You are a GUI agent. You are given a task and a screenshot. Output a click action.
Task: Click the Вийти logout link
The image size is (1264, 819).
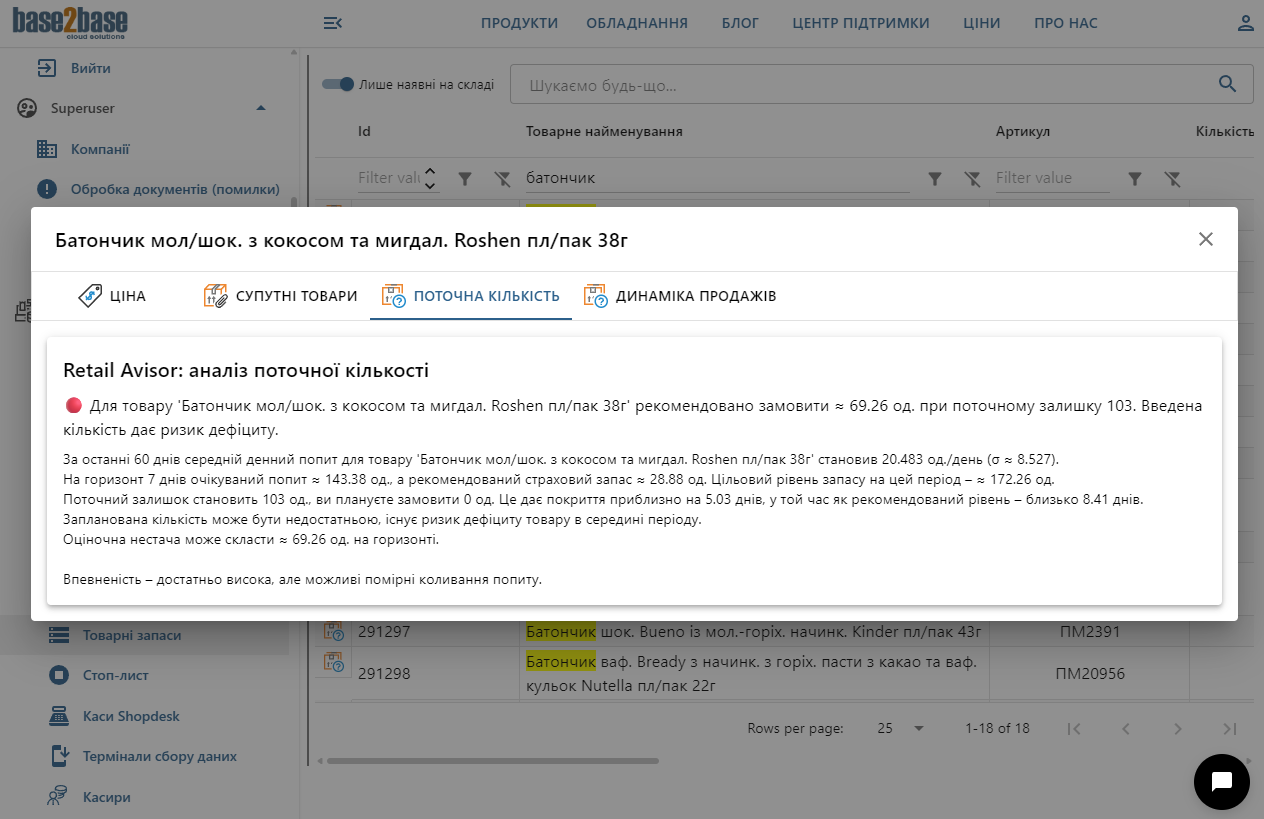(90, 67)
